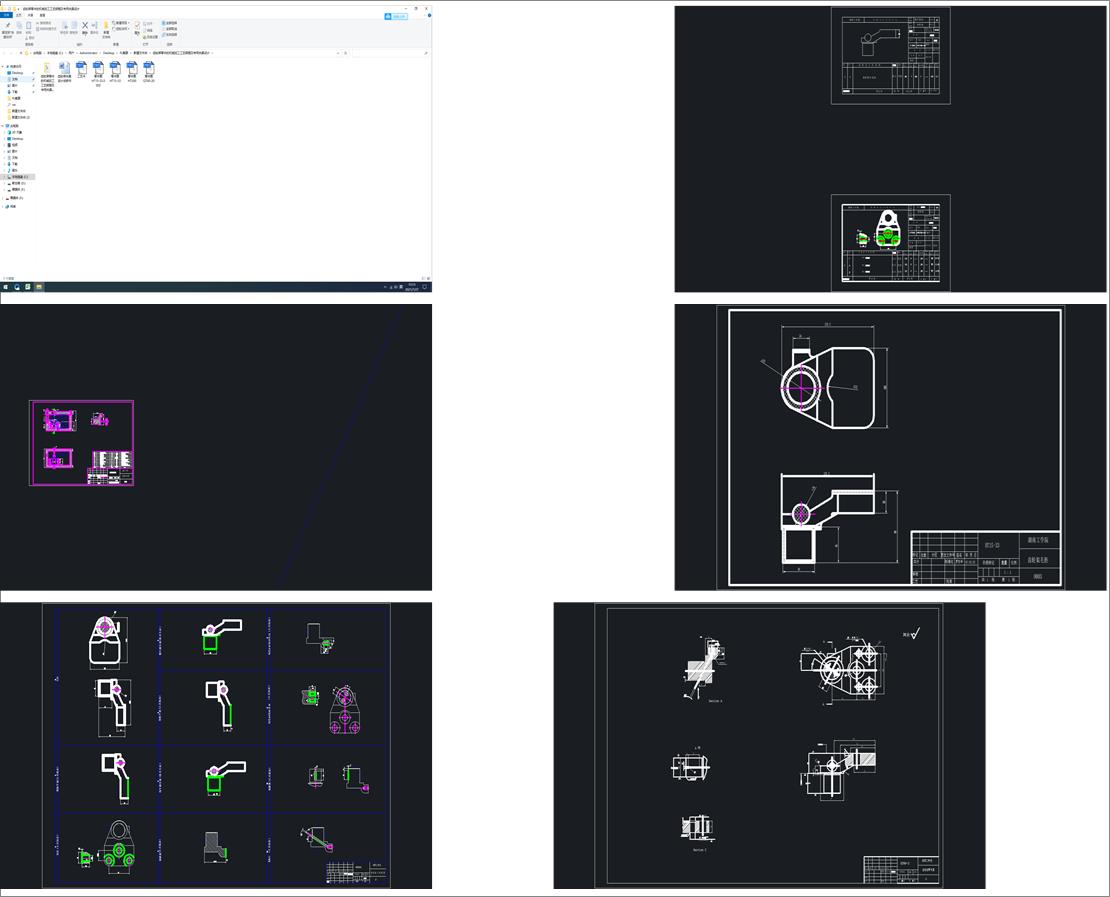Screen dimensions: 1110x897
Task: Click Select none in the ribbon
Action: click(x=169, y=29)
